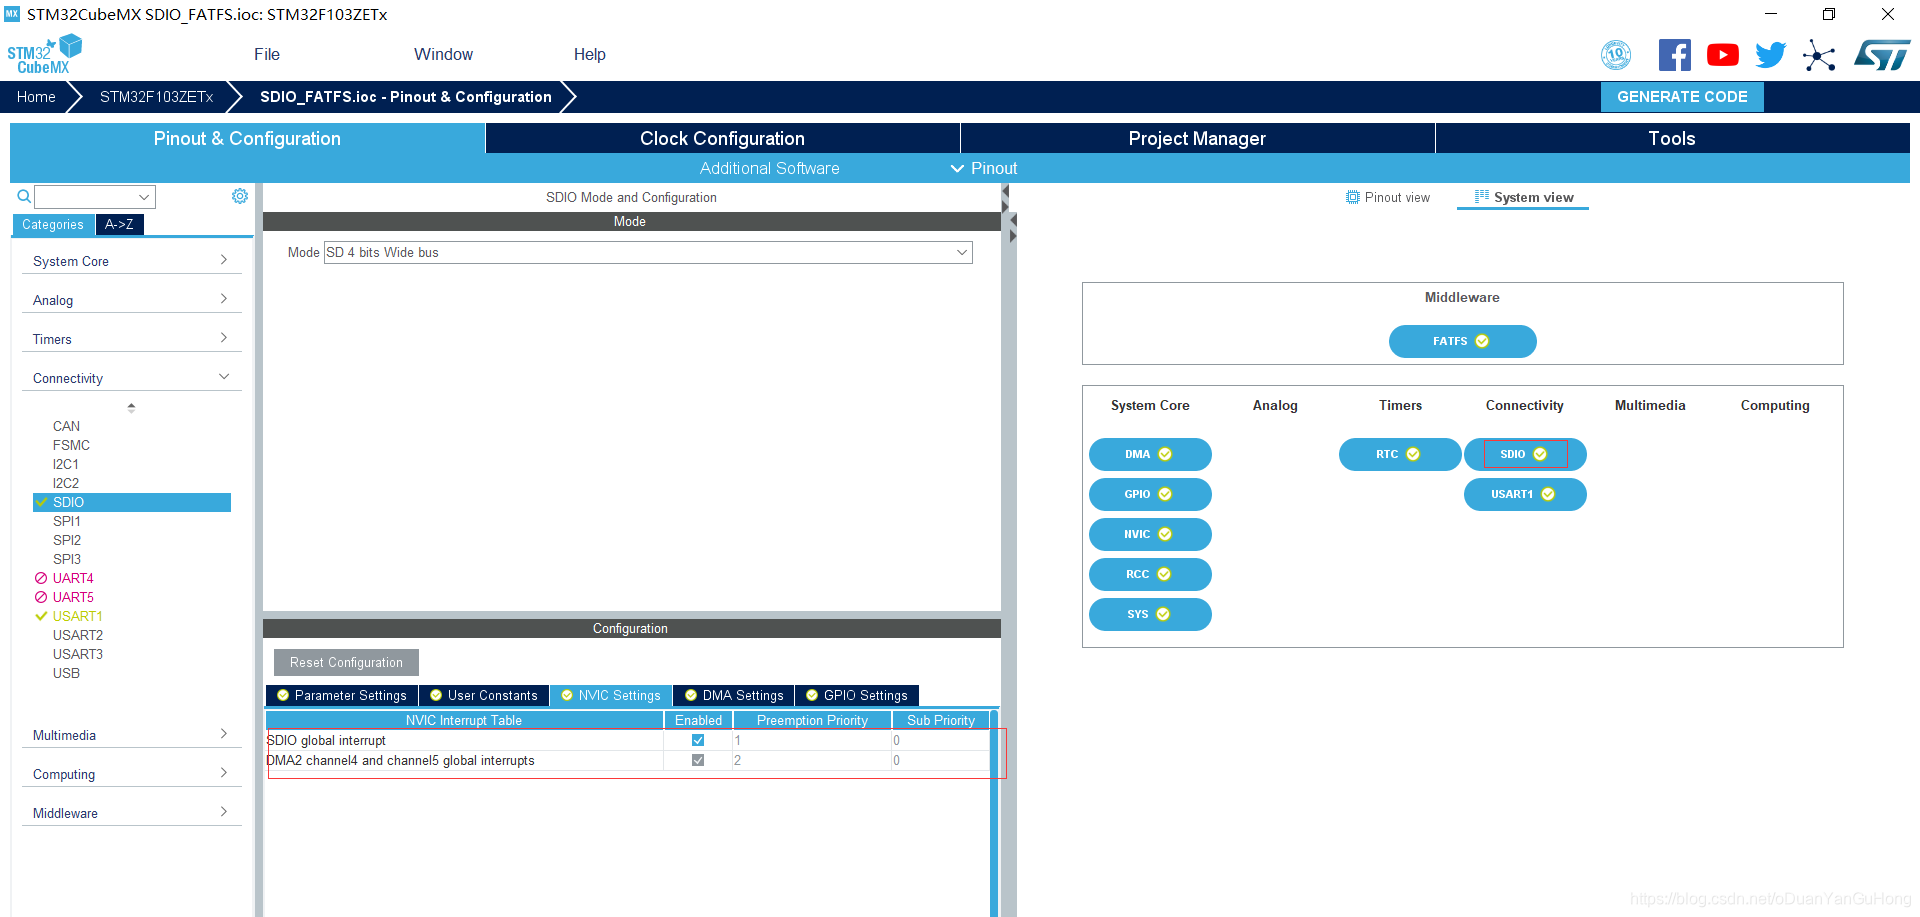
Task: Select CAN in peripheral list
Action: tap(66, 426)
